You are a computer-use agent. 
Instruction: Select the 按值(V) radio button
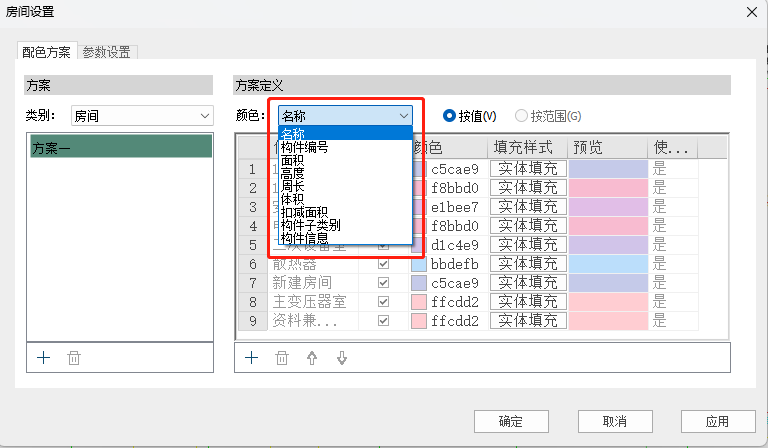(x=470, y=116)
